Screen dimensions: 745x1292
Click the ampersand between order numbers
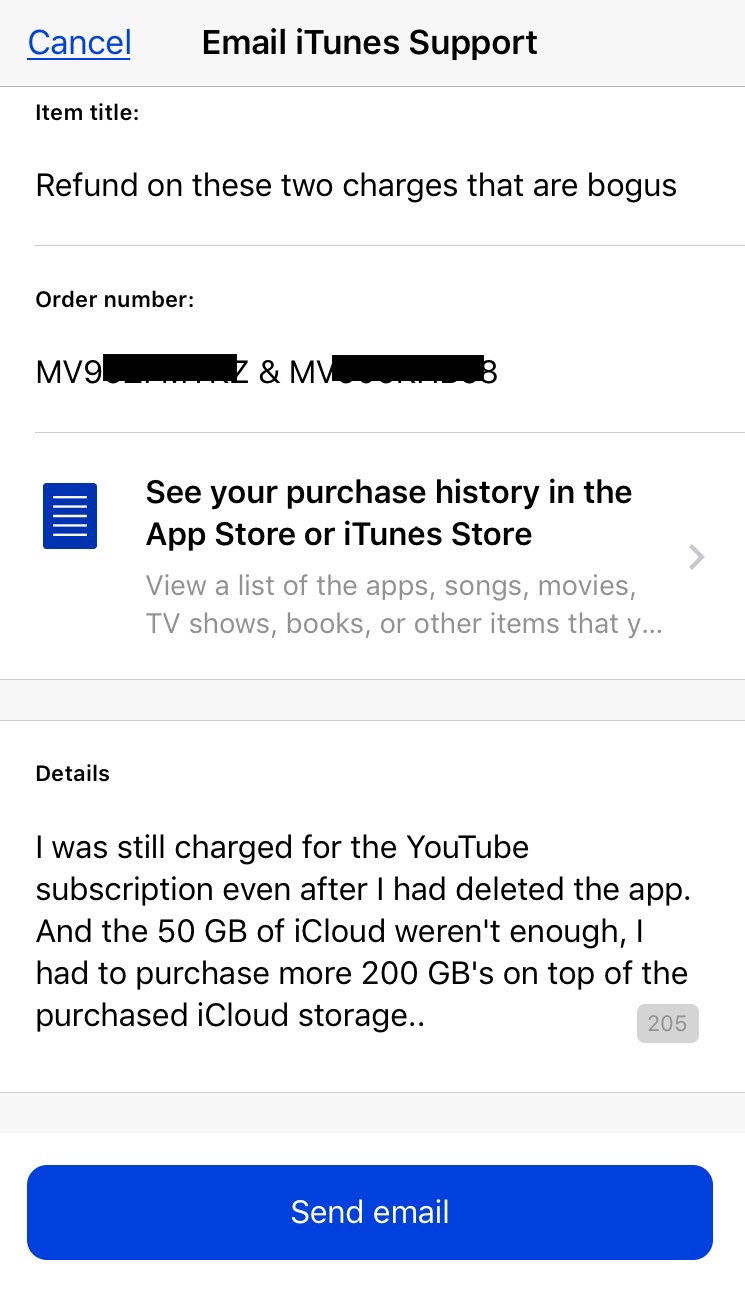pos(268,373)
